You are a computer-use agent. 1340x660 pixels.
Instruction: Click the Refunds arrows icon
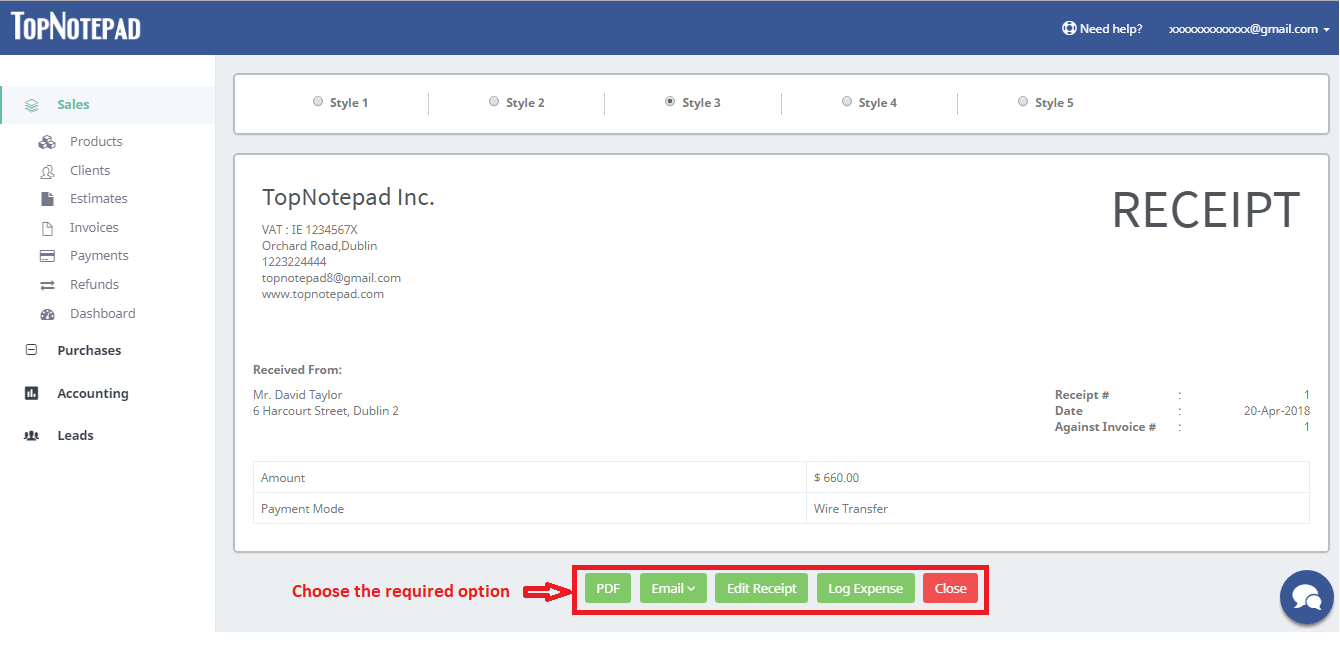(x=46, y=285)
